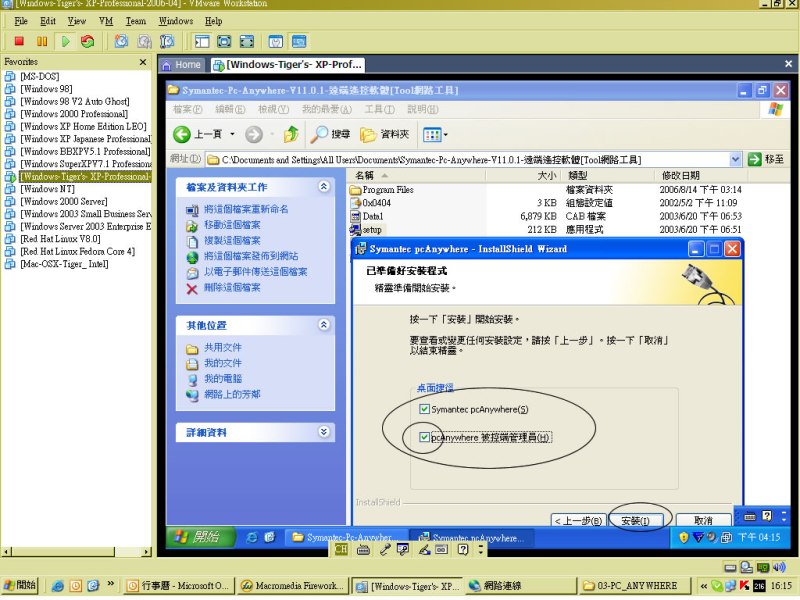Open 我的電腦 under 其他位置
Screen dimensions: 800x600
coord(223,379)
